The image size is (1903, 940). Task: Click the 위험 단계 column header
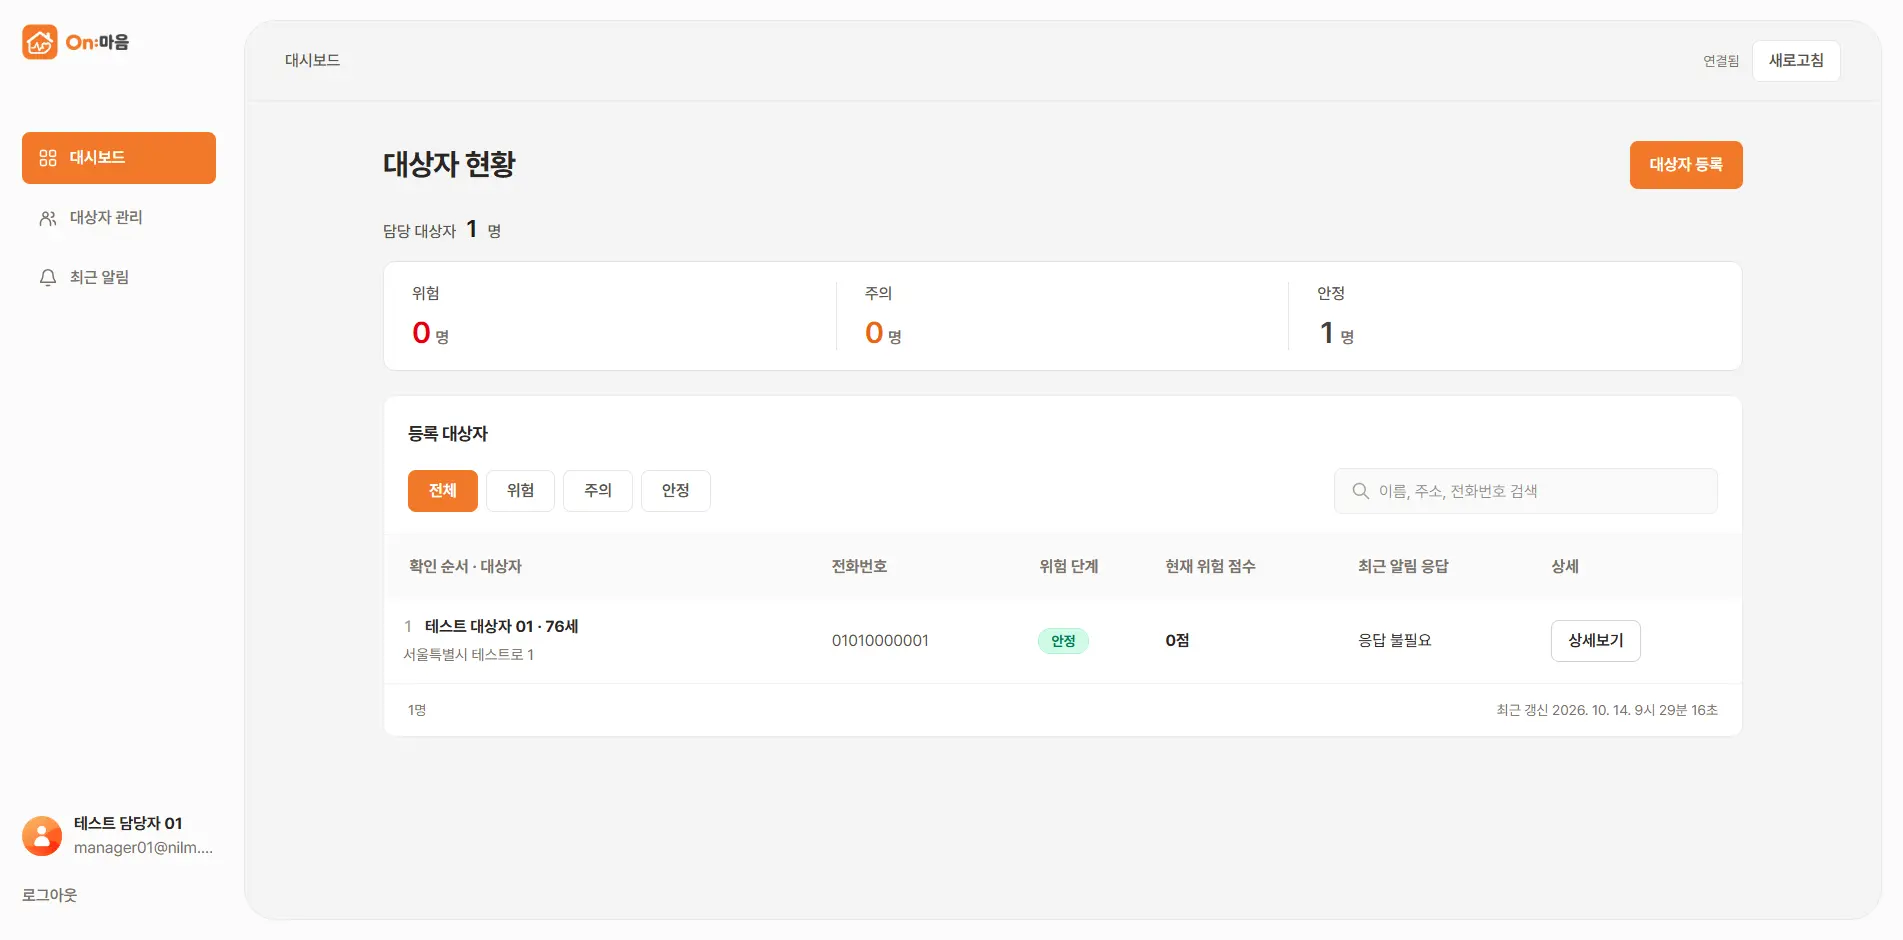1069,566
